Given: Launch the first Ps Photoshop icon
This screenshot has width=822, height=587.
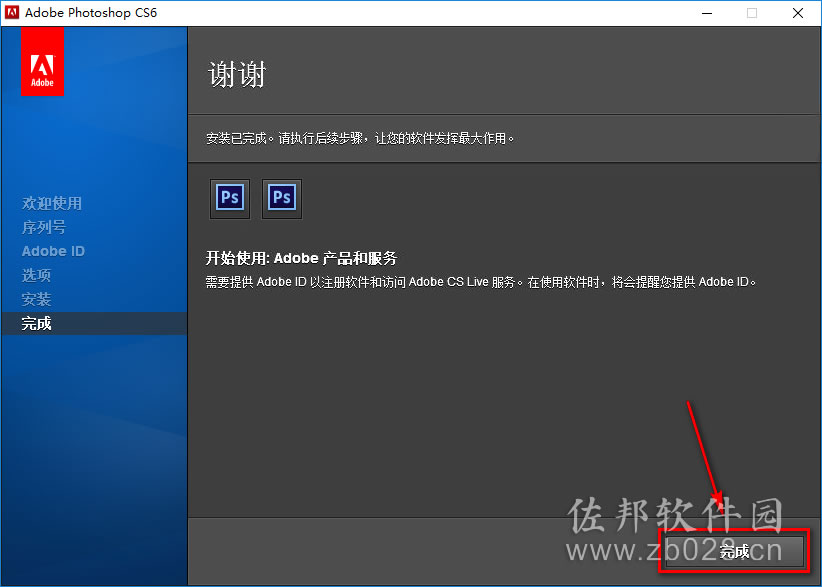Looking at the screenshot, I should [x=230, y=199].
